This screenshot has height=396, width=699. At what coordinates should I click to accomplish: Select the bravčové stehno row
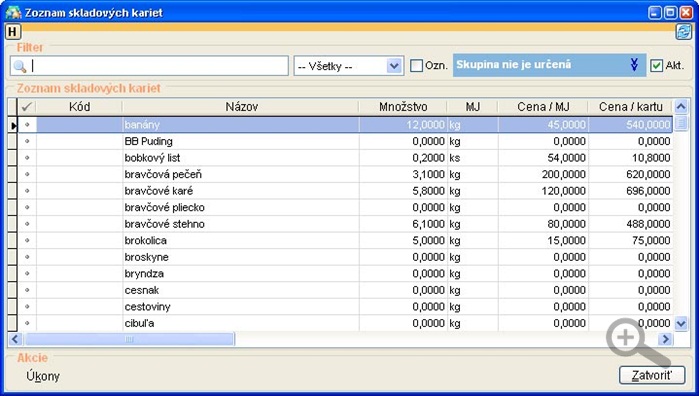pos(345,223)
